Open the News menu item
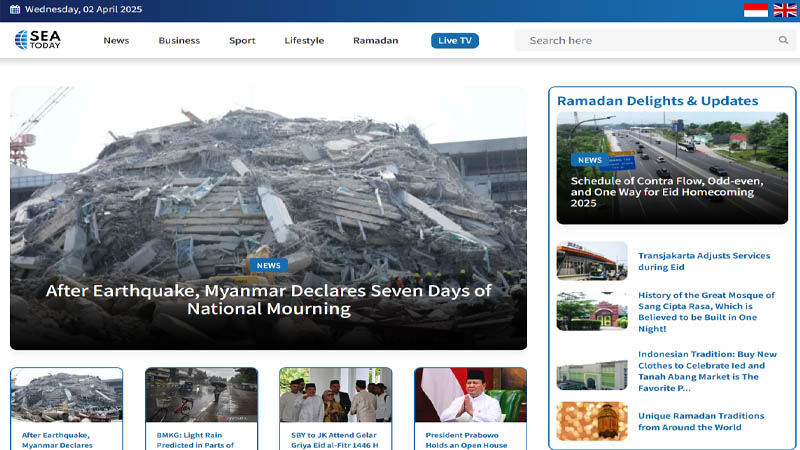800x450 pixels. pyautogui.click(x=116, y=40)
